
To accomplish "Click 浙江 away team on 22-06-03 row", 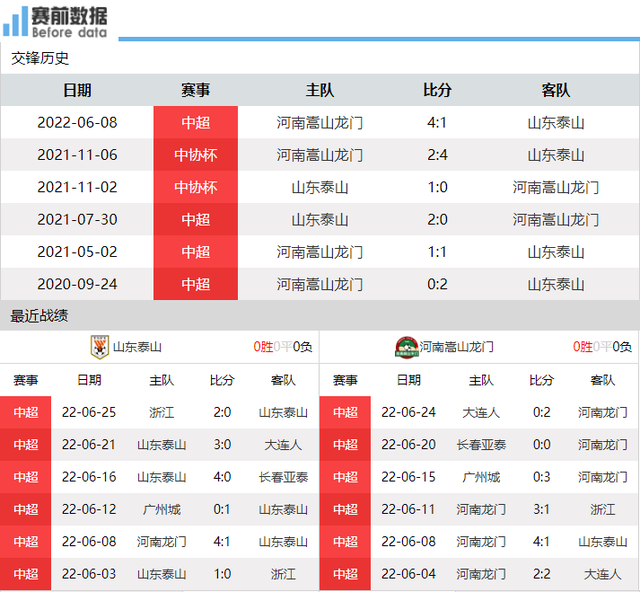I will 283,574.
